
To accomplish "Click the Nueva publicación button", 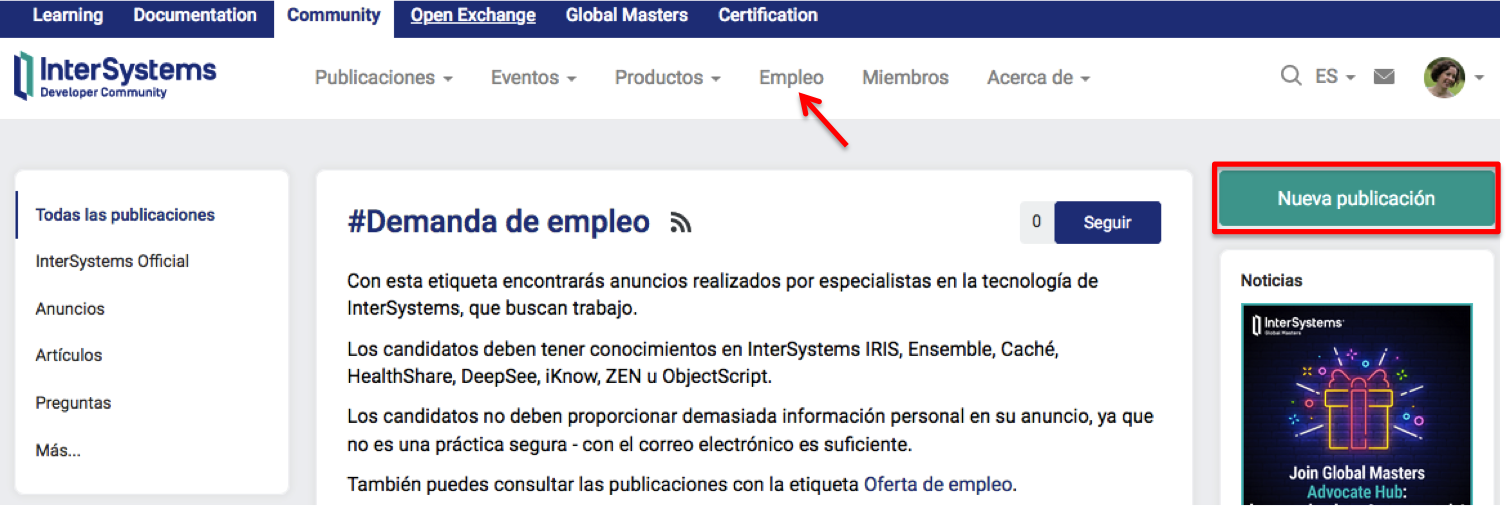I will click(1355, 199).
